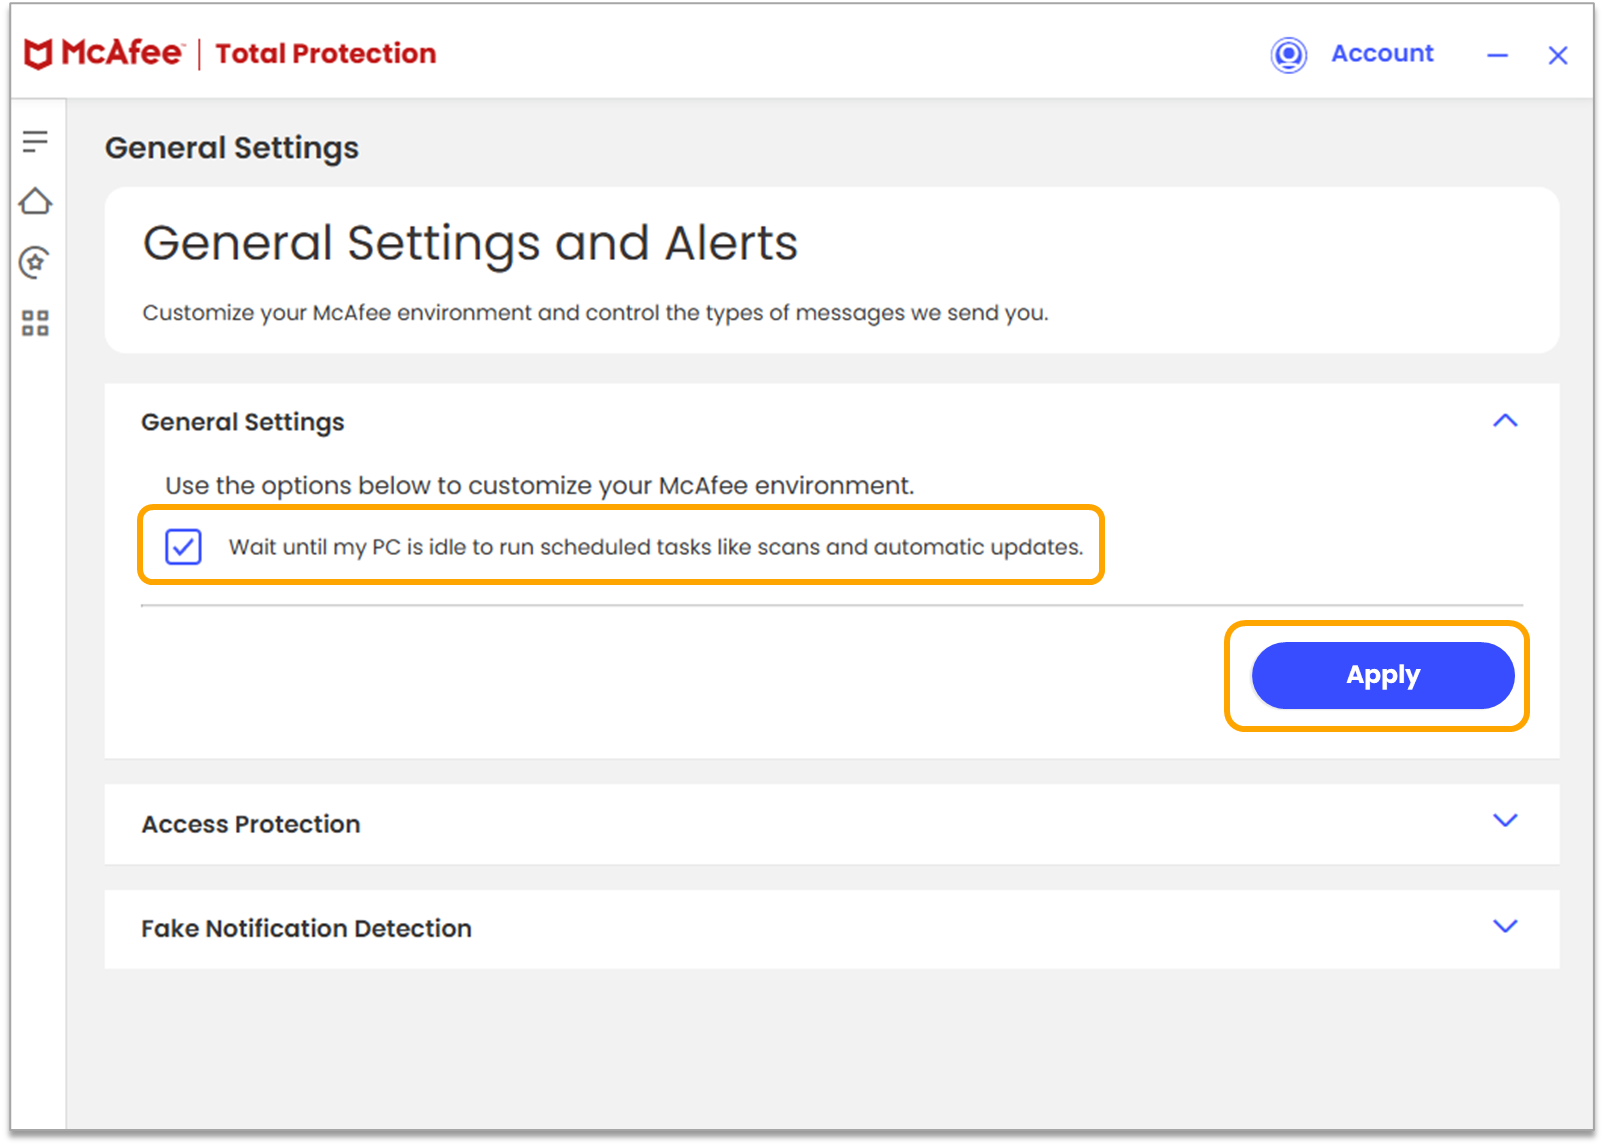Uncheck the idle scheduled tasks checkbox

pos(183,547)
